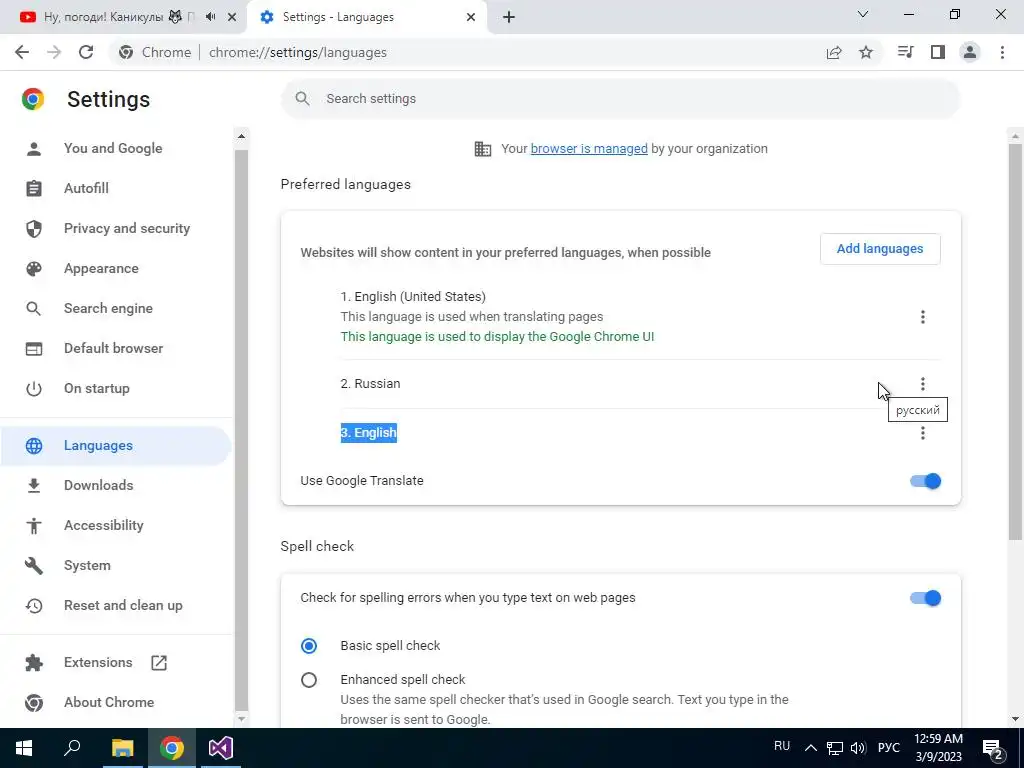1024x768 pixels.
Task: Open the side panel icon
Action: coord(938,52)
